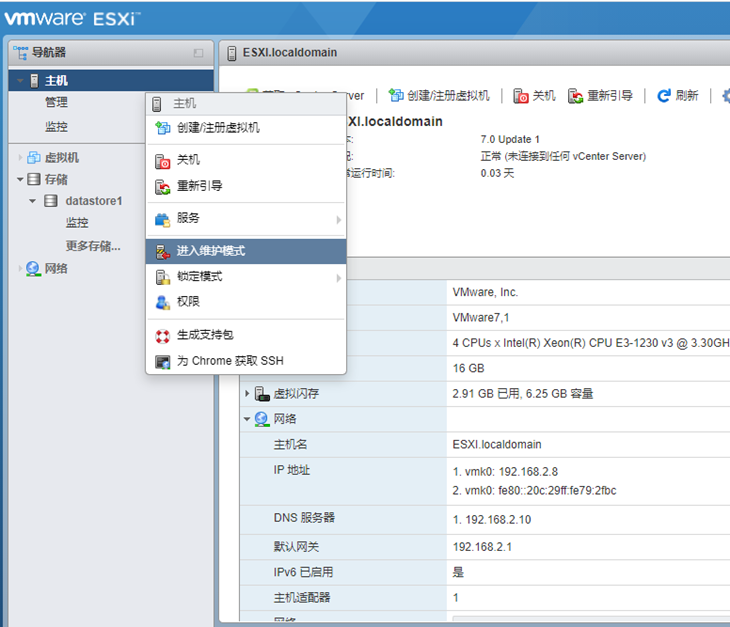Open the 服务 submenu arrow
The height and width of the screenshot is (627, 730).
point(339,220)
